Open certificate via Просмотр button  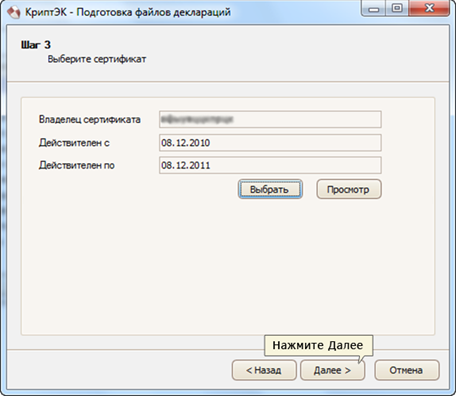[x=349, y=189]
